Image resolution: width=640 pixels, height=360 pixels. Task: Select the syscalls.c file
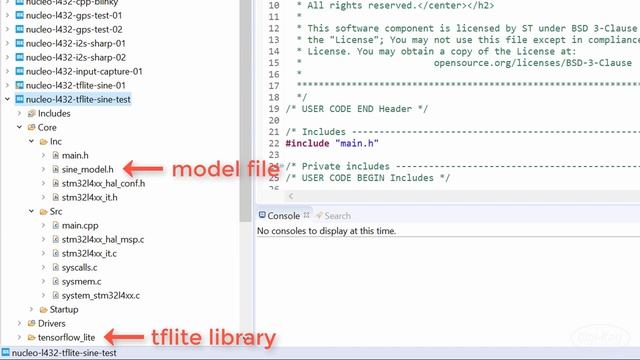click(80, 268)
